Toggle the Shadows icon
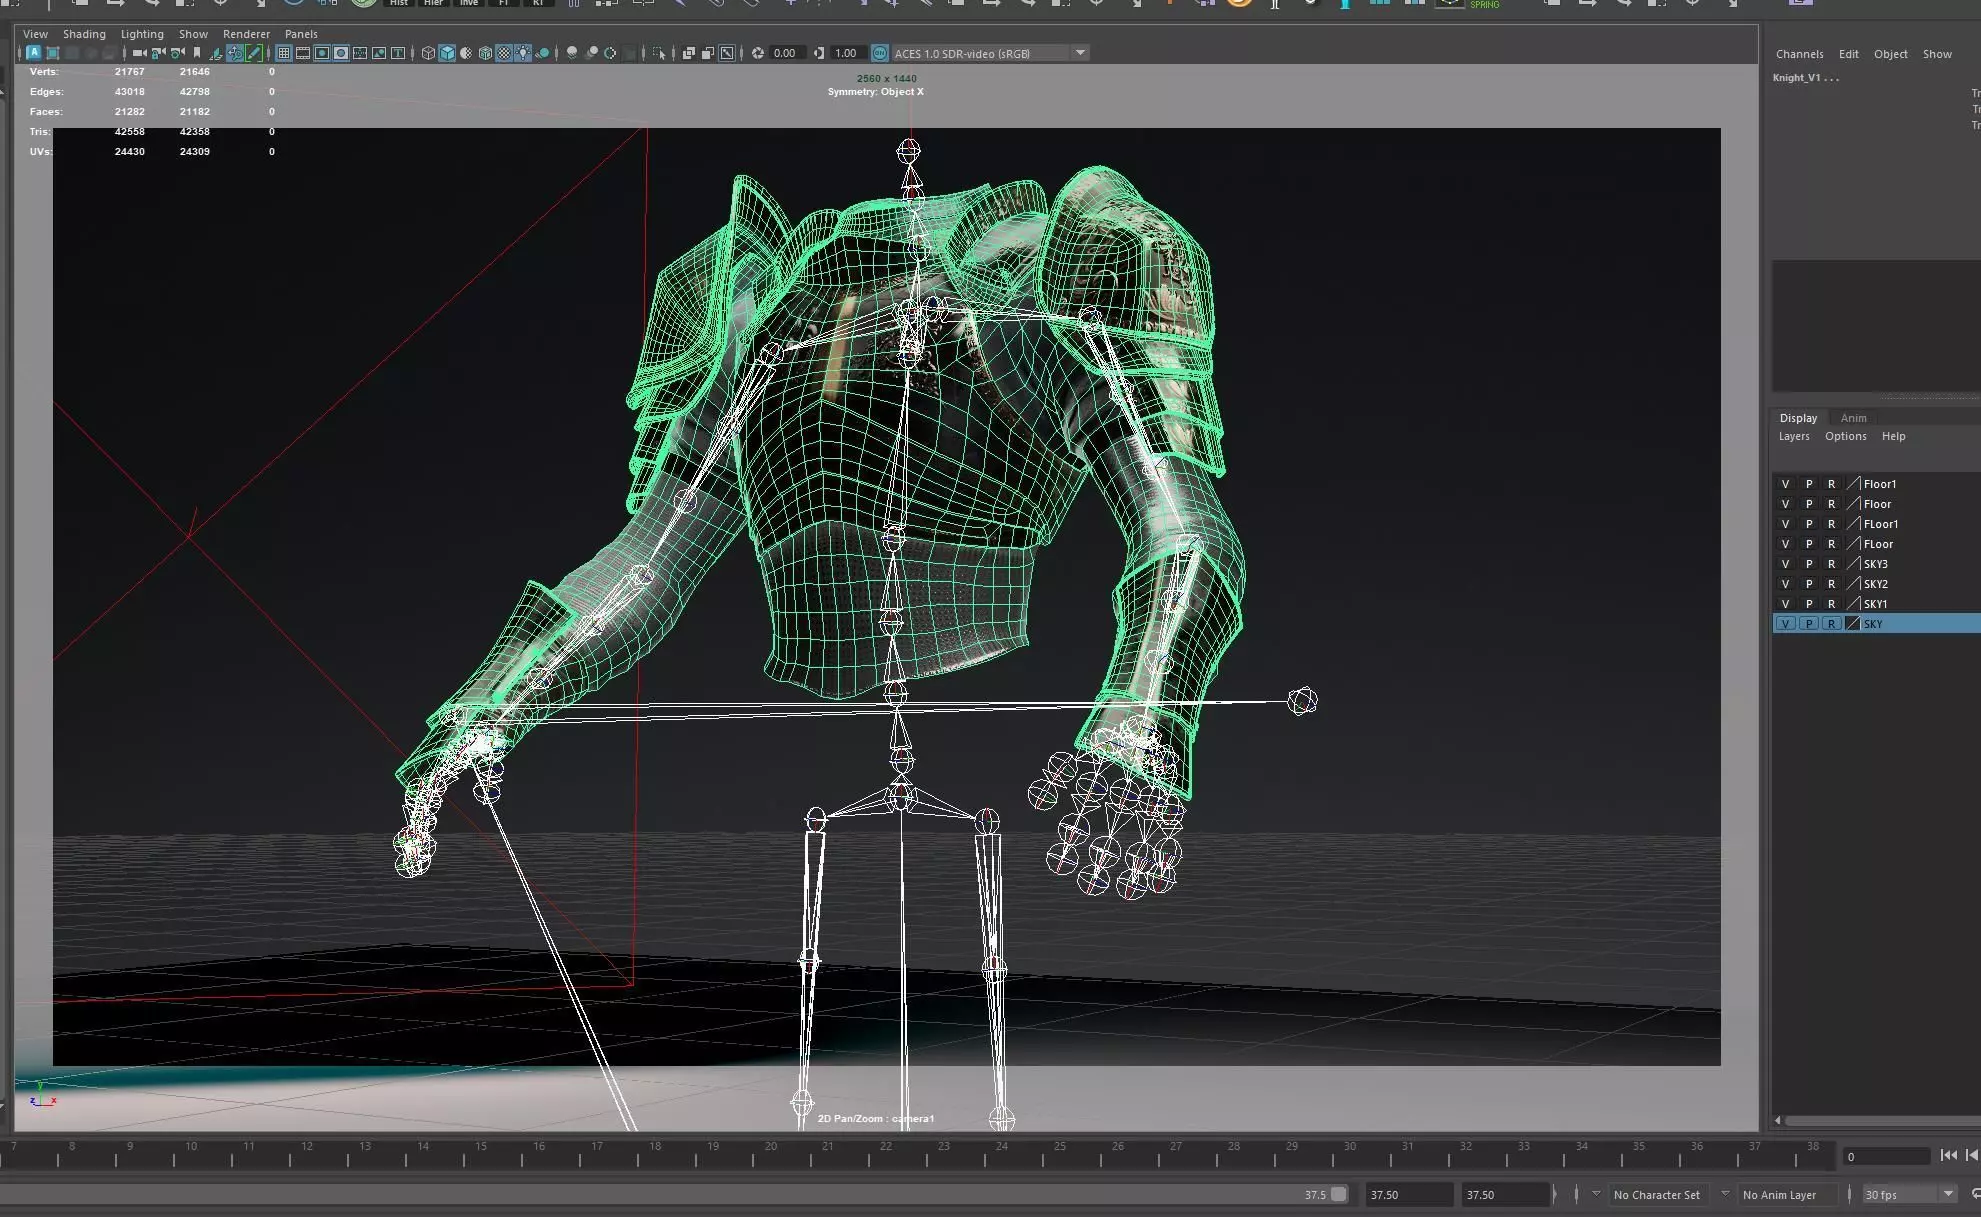Screen dimensions: 1981x1217 point(542,53)
